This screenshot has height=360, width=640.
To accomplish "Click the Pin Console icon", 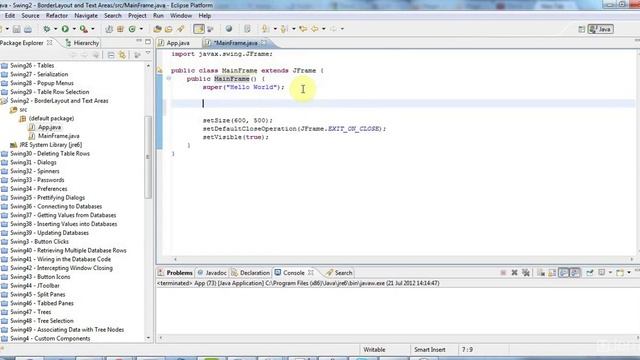I will point(589,273).
